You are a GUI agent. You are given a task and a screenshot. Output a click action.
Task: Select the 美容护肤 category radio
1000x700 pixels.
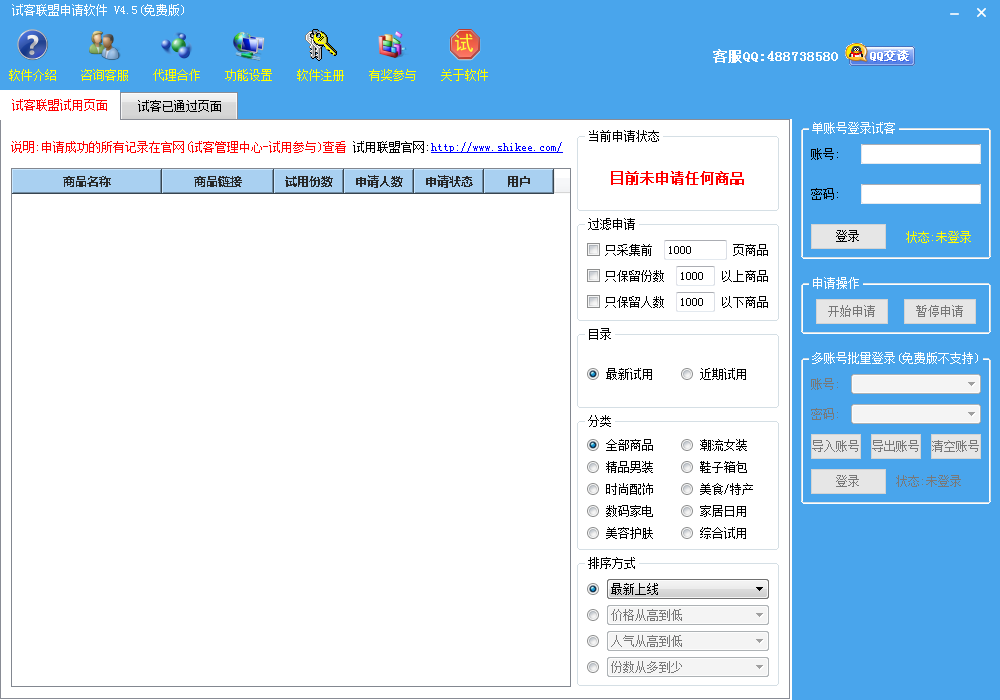point(593,533)
